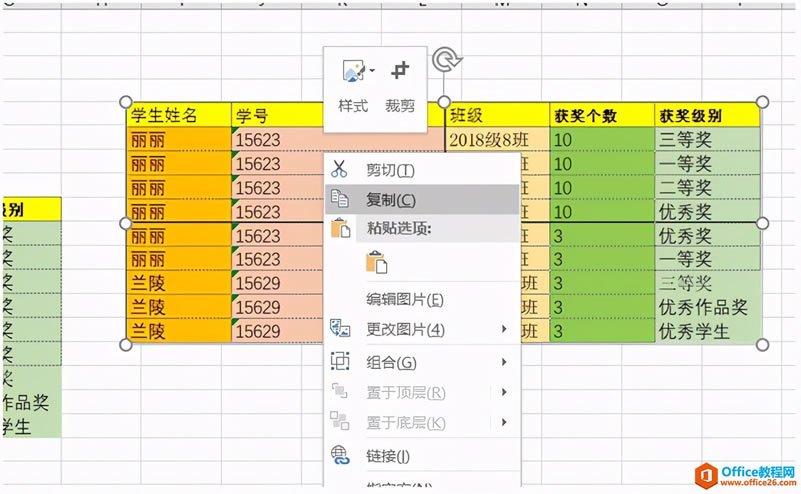The width and height of the screenshot is (801, 494).
Task: Click the last 15629 cell in 学号 column
Action: click(x=278, y=331)
